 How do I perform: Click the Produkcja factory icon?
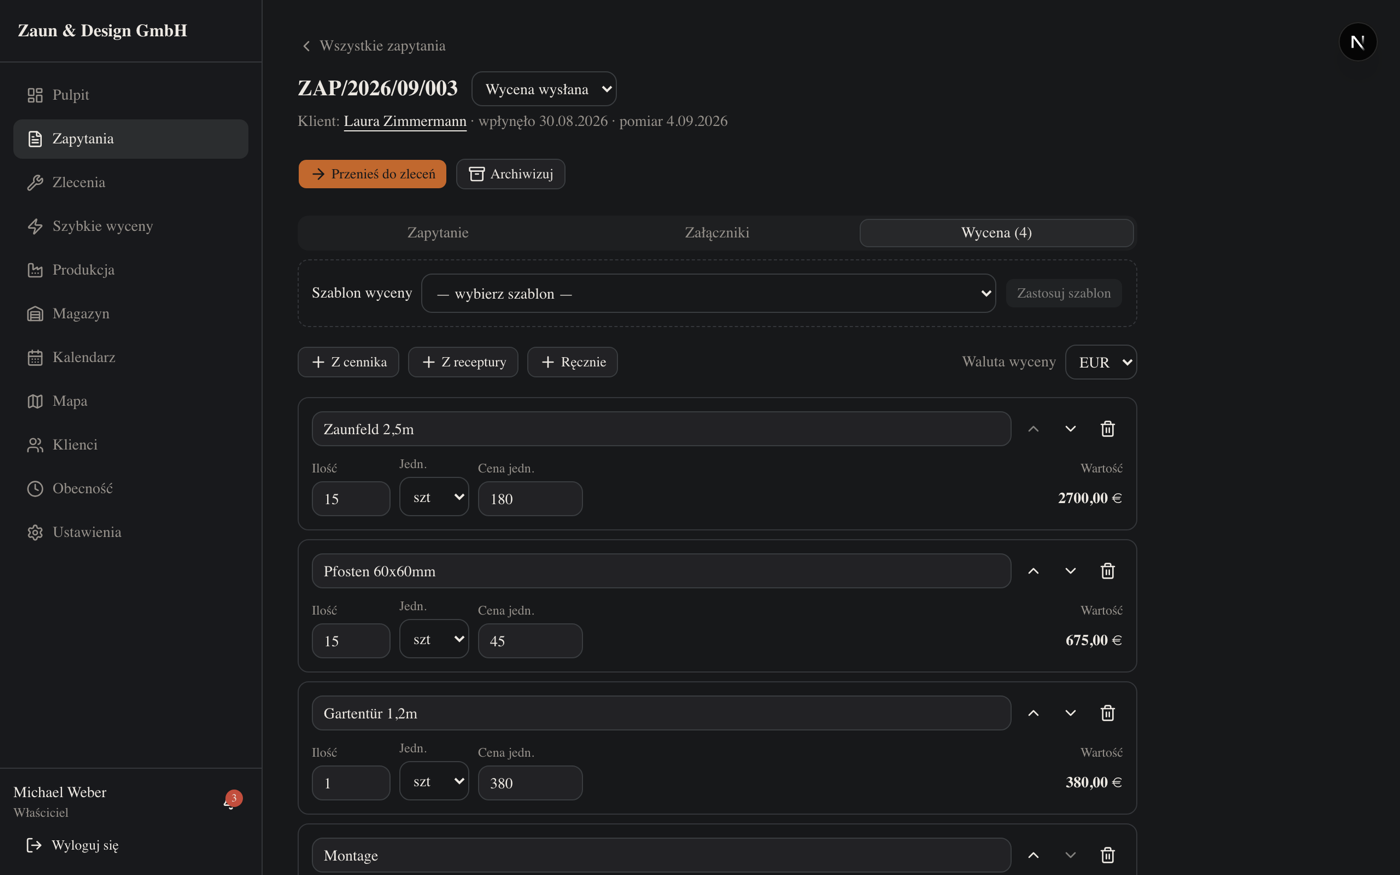click(x=35, y=270)
